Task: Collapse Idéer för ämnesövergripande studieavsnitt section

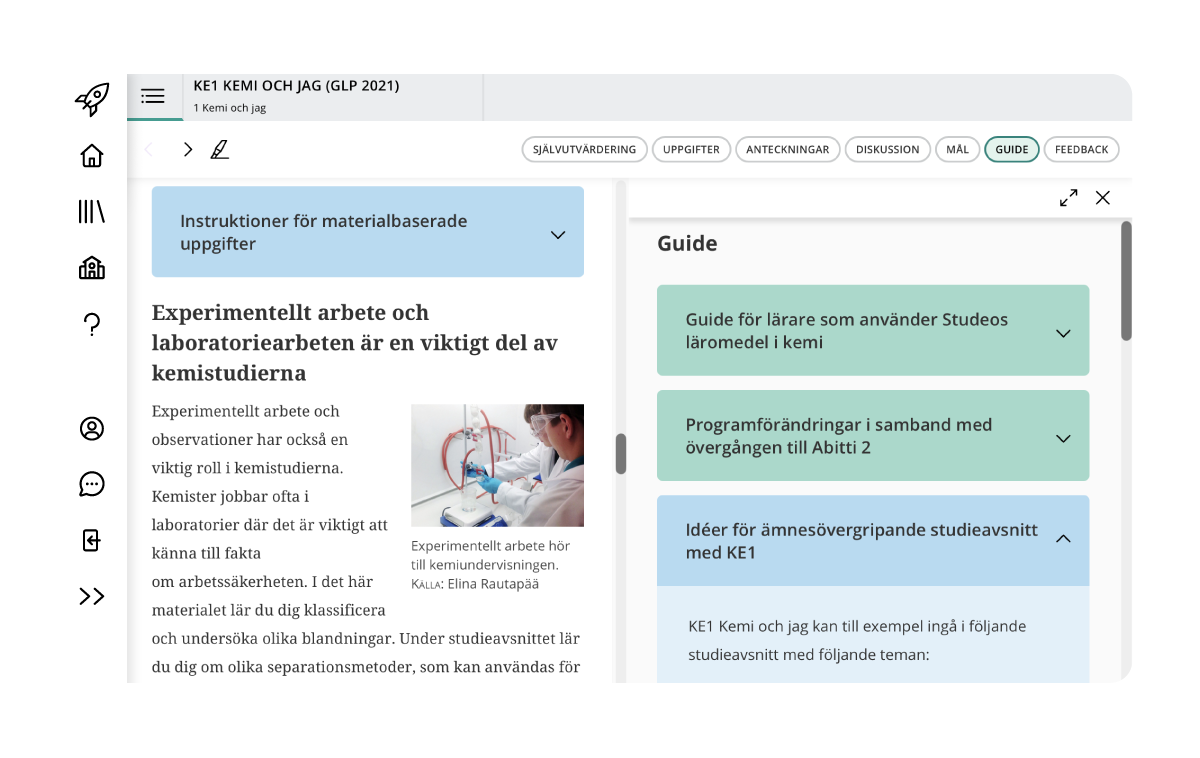Action: [x=873, y=540]
